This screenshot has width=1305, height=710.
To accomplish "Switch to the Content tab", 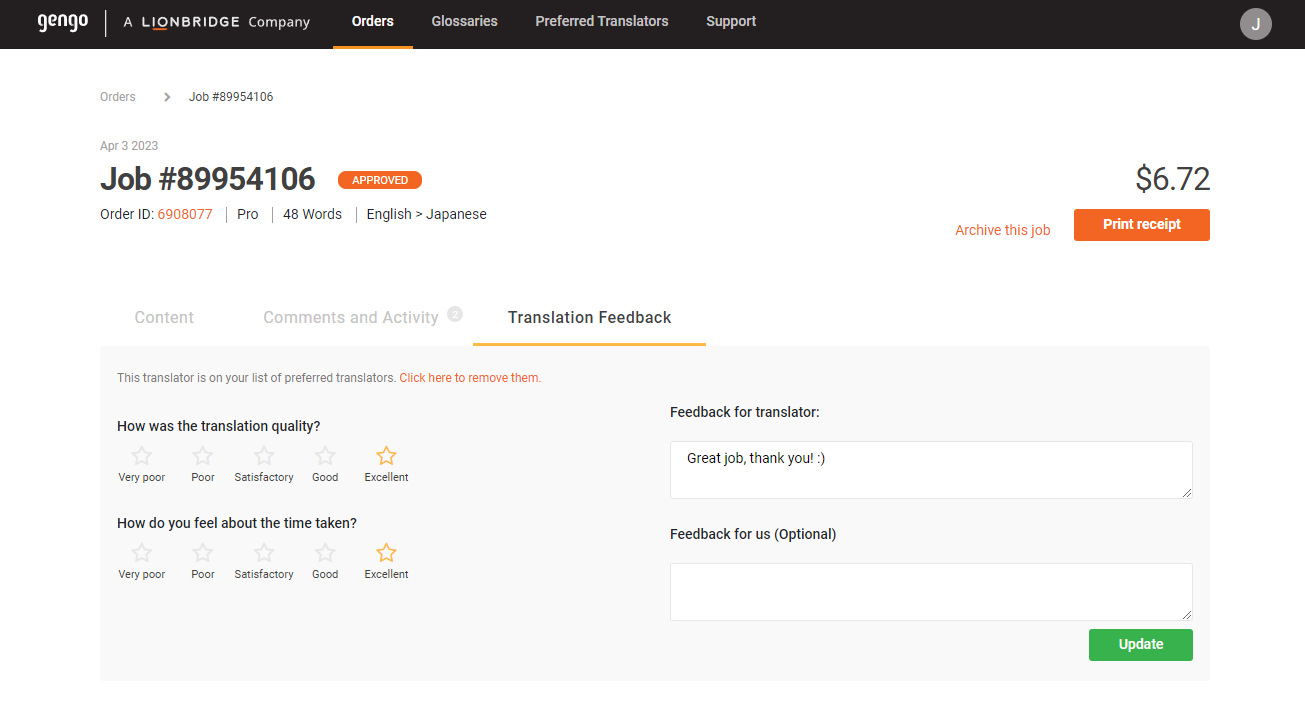I will (164, 317).
